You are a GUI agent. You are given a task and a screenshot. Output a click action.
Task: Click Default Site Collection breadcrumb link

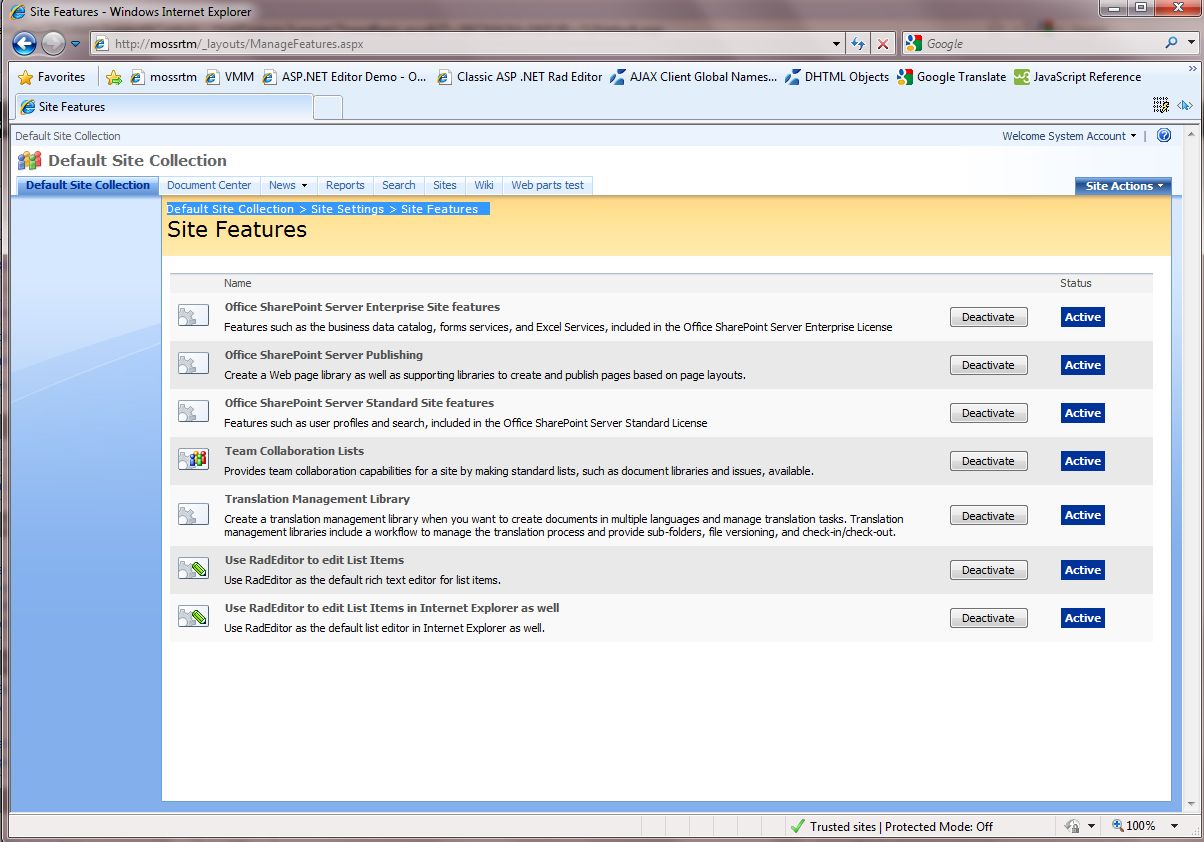coord(230,209)
